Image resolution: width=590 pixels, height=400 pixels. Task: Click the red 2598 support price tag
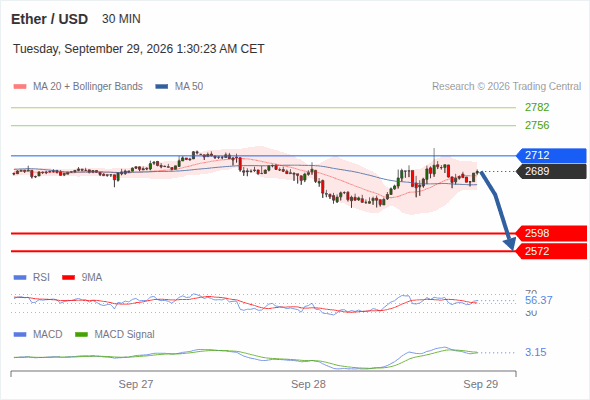point(552,233)
